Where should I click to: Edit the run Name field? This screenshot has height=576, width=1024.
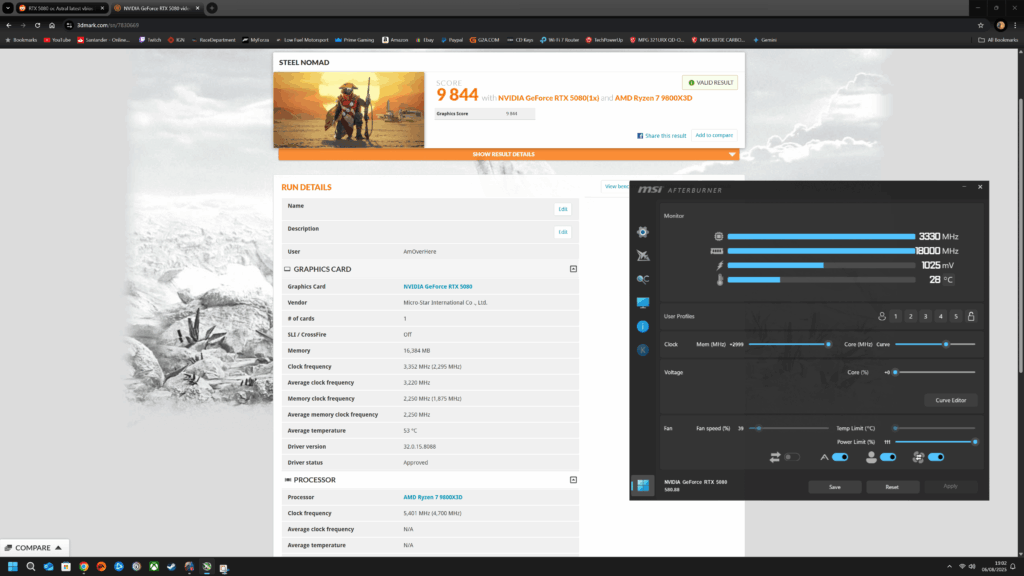562,209
